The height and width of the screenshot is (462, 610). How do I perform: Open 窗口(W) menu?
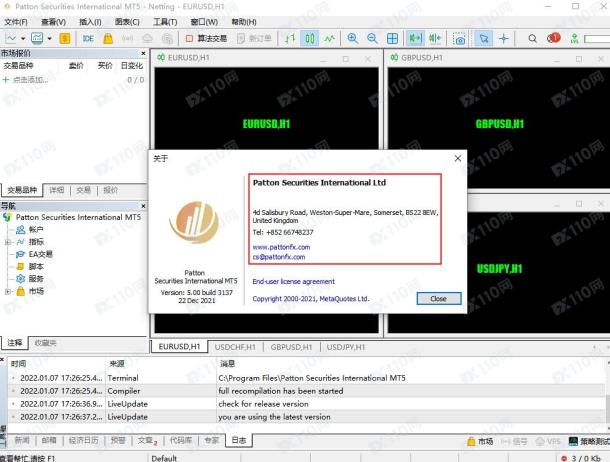coord(204,22)
